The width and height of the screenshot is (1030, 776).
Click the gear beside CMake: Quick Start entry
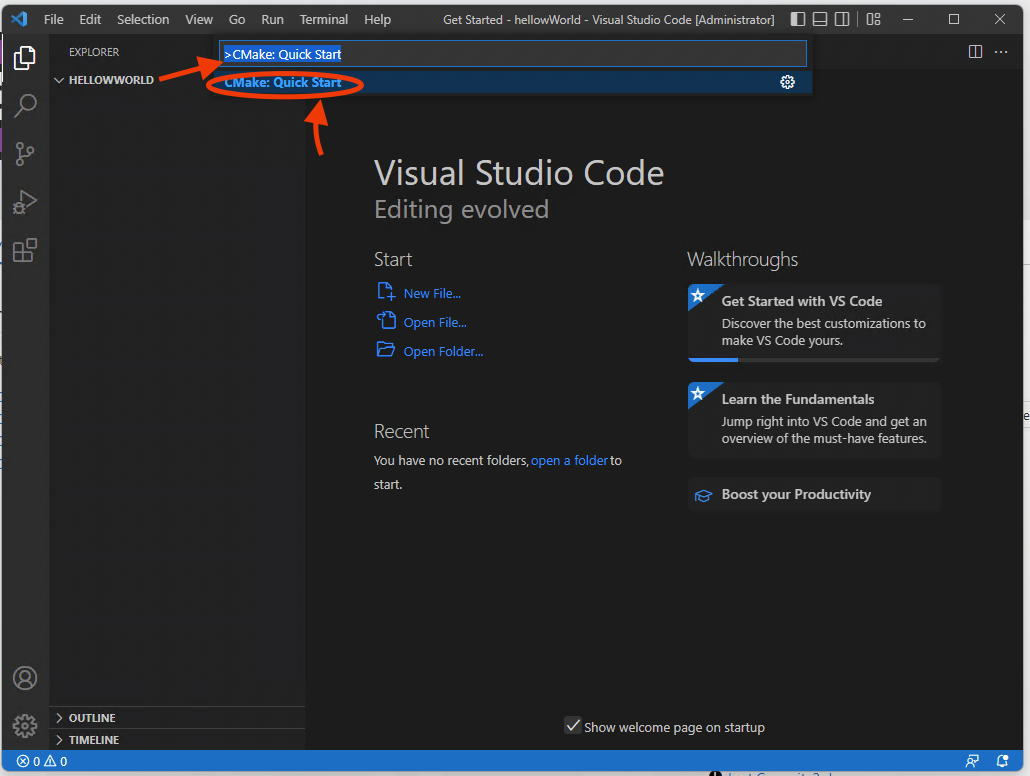coord(788,82)
